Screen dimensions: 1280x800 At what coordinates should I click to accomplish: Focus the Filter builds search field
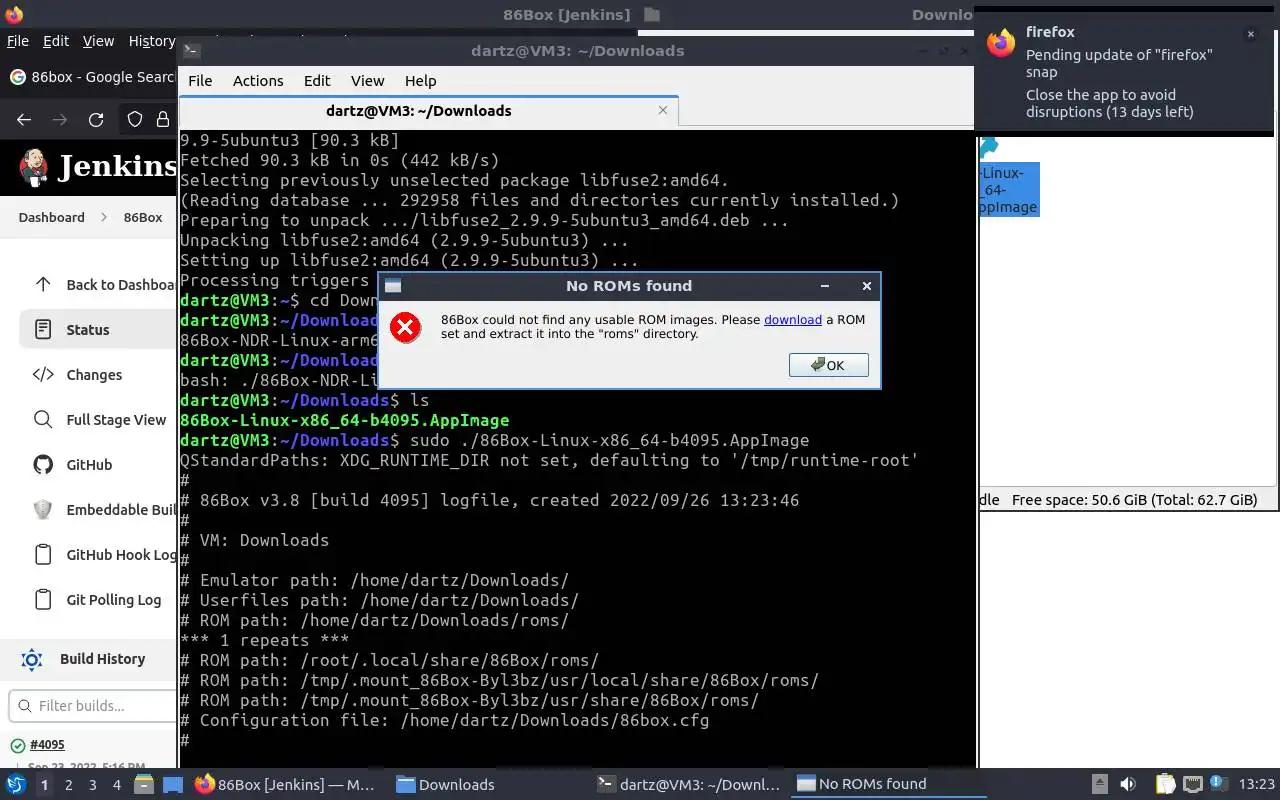click(x=92, y=706)
